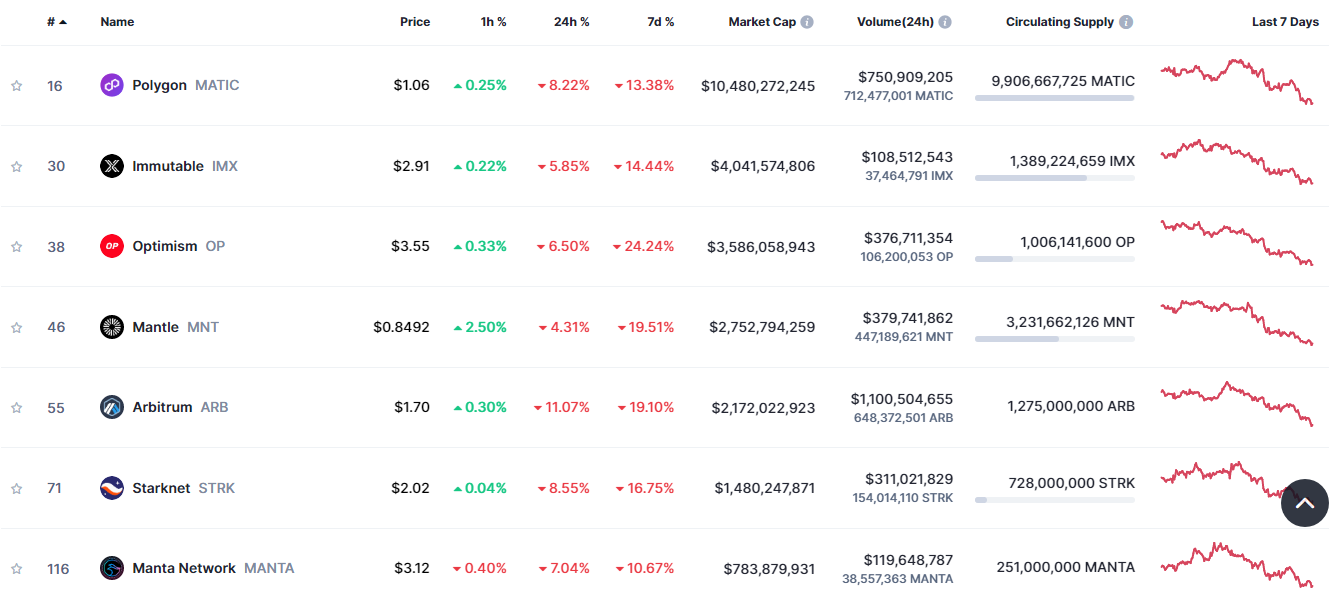The width and height of the screenshot is (1335, 596).
Task: Click the Manta Network logo icon
Action: (112, 568)
